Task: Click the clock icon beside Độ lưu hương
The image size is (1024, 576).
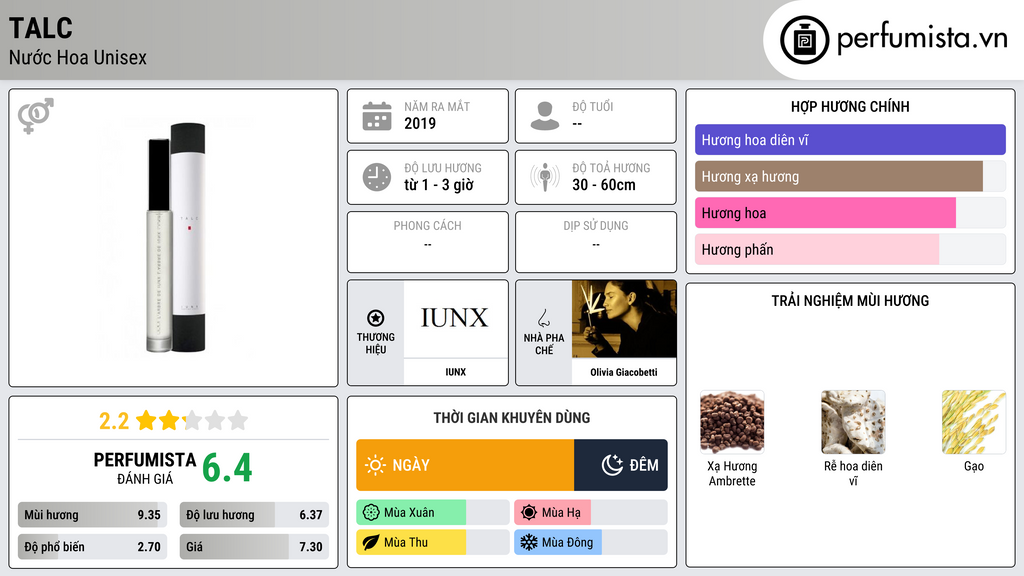Action: (x=377, y=177)
